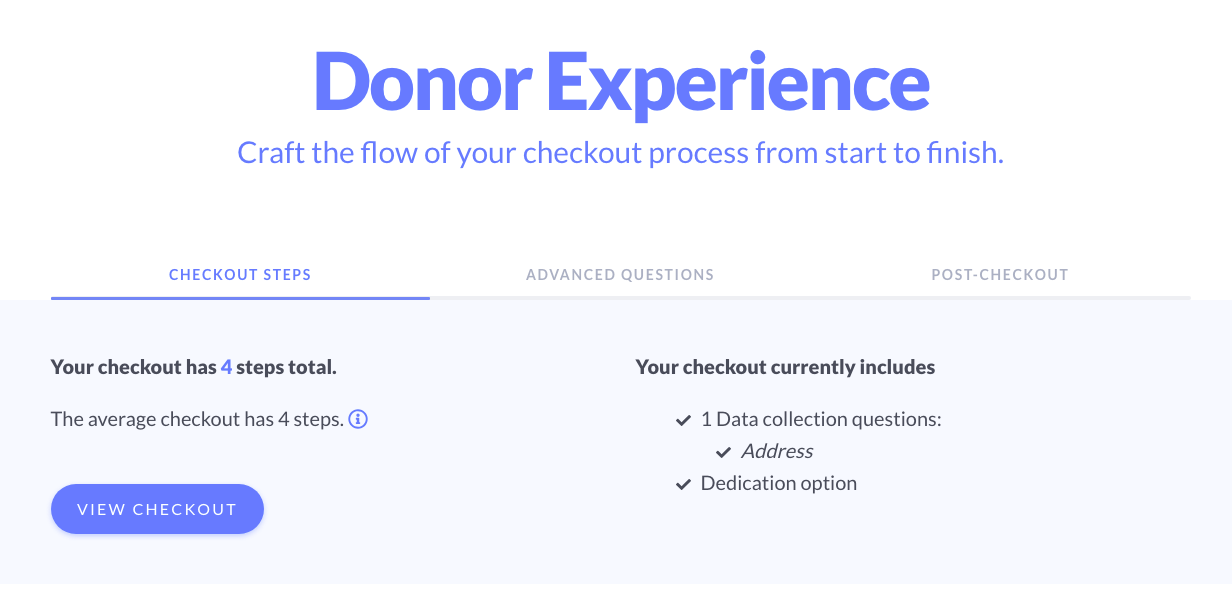Click the checkmark list under checkout includes
The width and height of the screenshot is (1232, 613).
point(684,452)
